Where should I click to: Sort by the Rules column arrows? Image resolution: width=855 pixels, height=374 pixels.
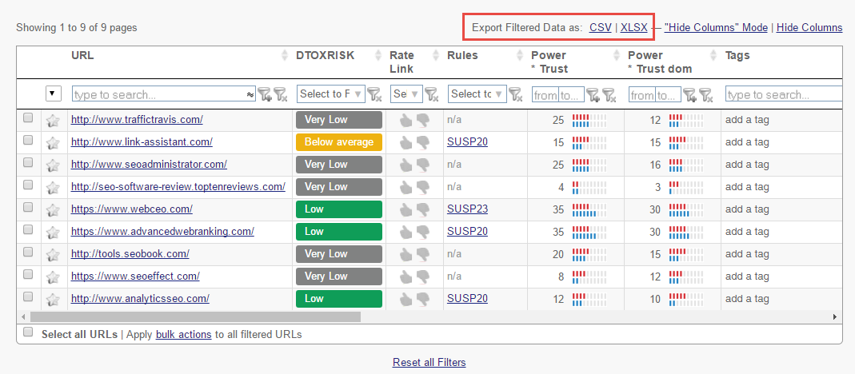pos(519,55)
